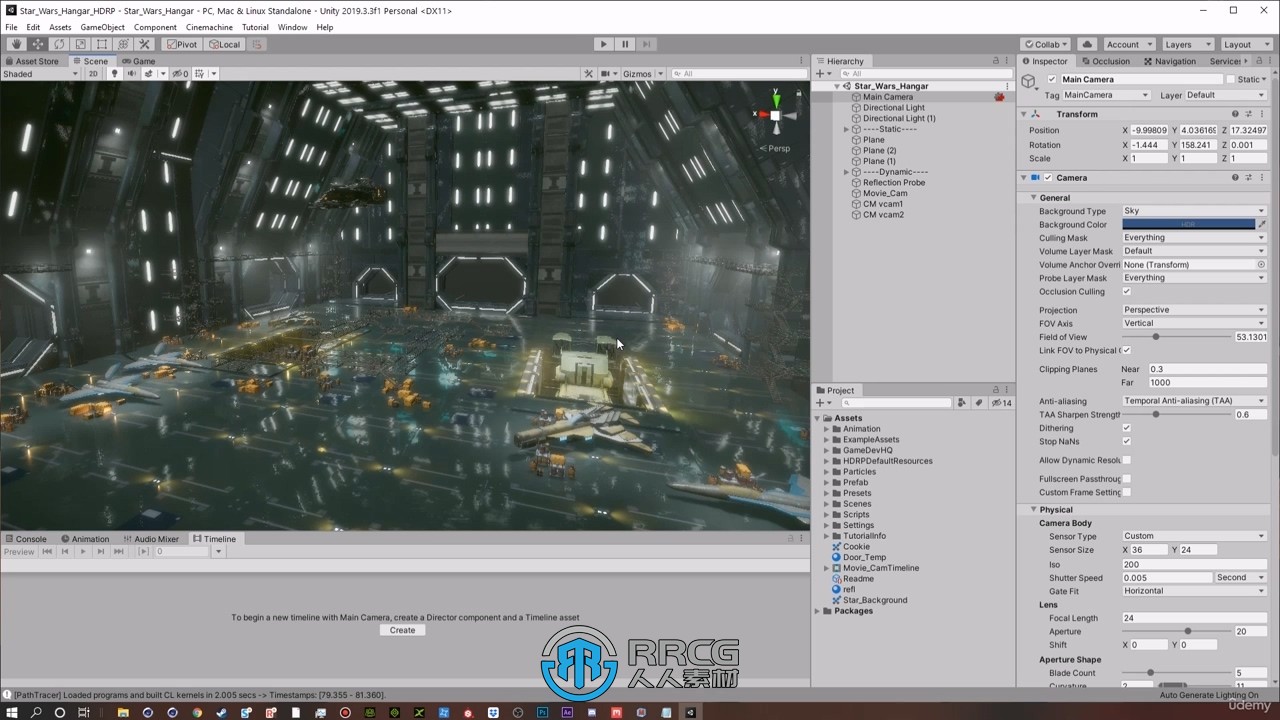Disable the Camera component checkbox
Screen dimensions: 1280x720
click(x=1047, y=178)
